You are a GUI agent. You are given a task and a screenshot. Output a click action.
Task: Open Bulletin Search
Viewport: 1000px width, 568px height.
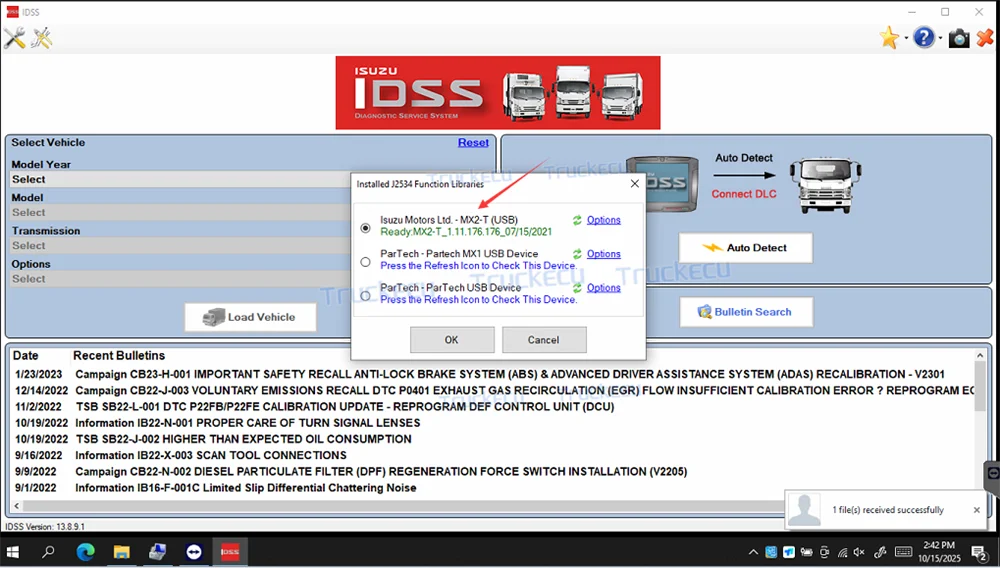click(x=746, y=312)
